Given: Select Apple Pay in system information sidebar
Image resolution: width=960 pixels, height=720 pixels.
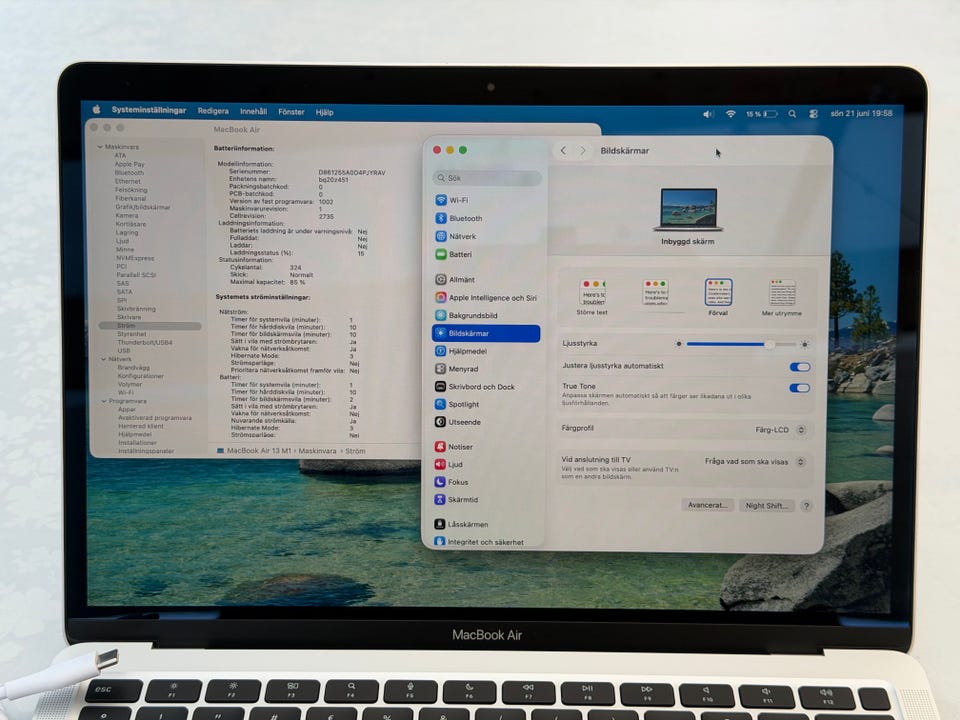Looking at the screenshot, I should tap(129, 164).
